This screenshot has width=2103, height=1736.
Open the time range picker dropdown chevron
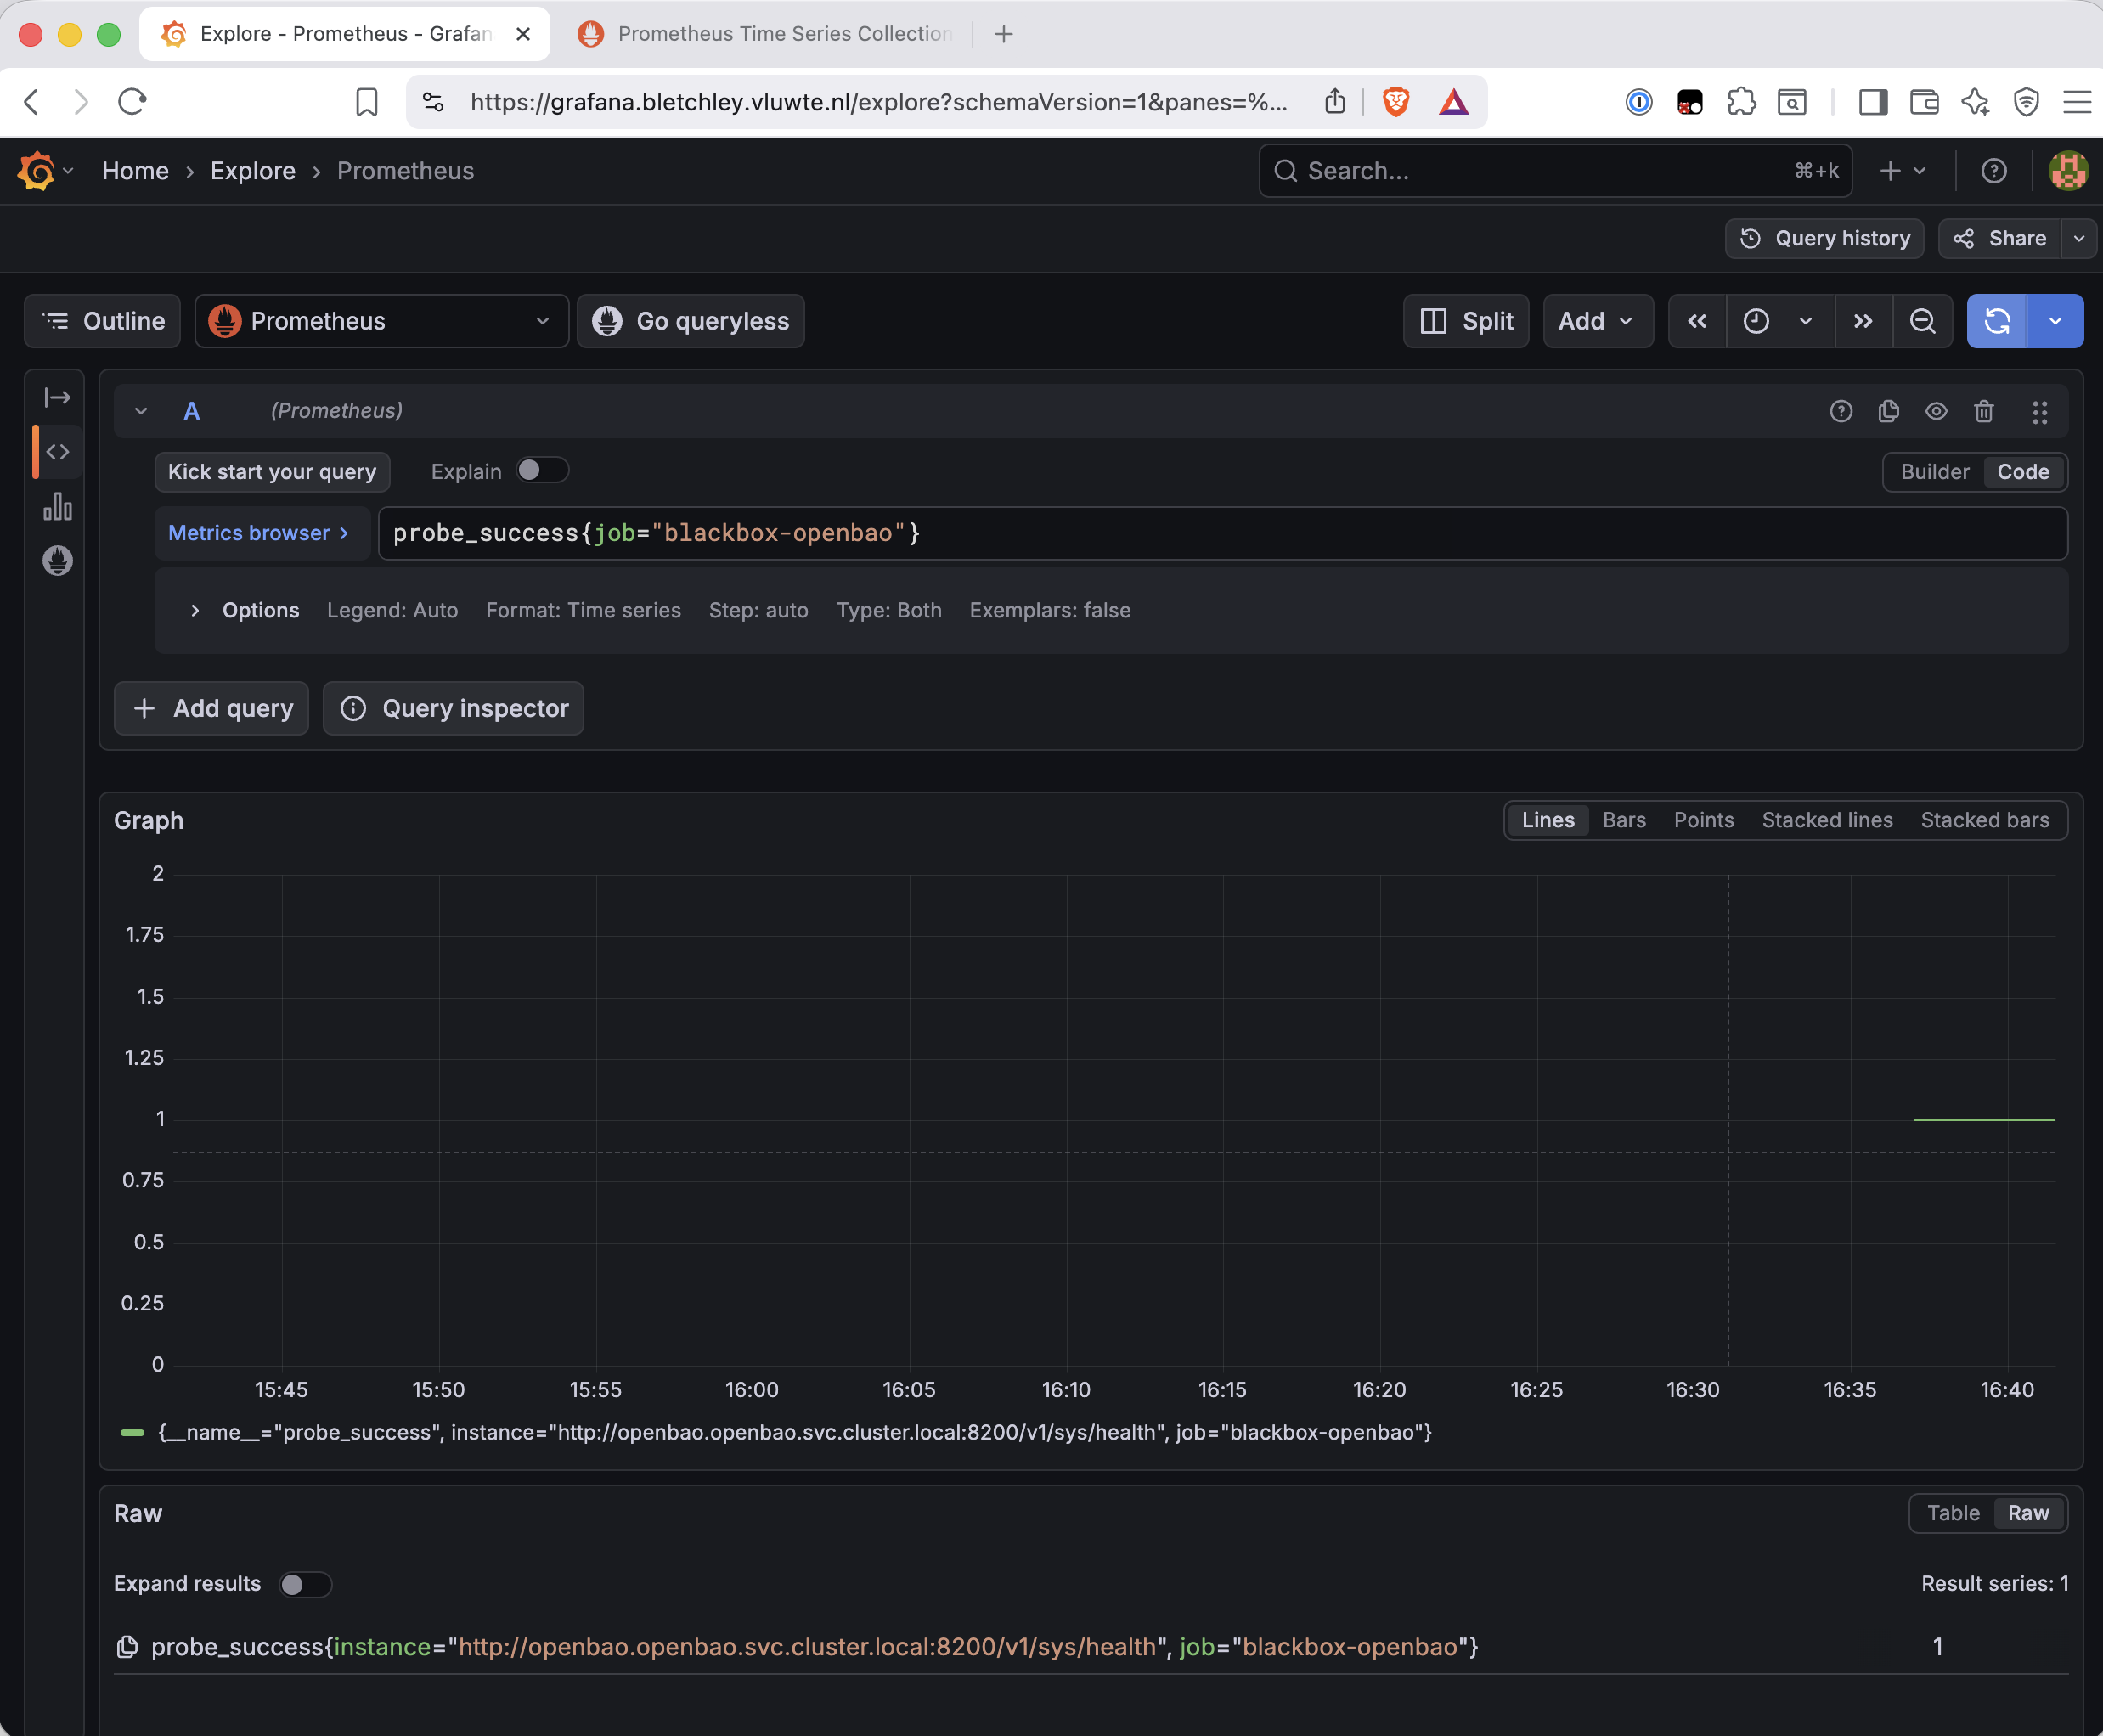click(1805, 321)
